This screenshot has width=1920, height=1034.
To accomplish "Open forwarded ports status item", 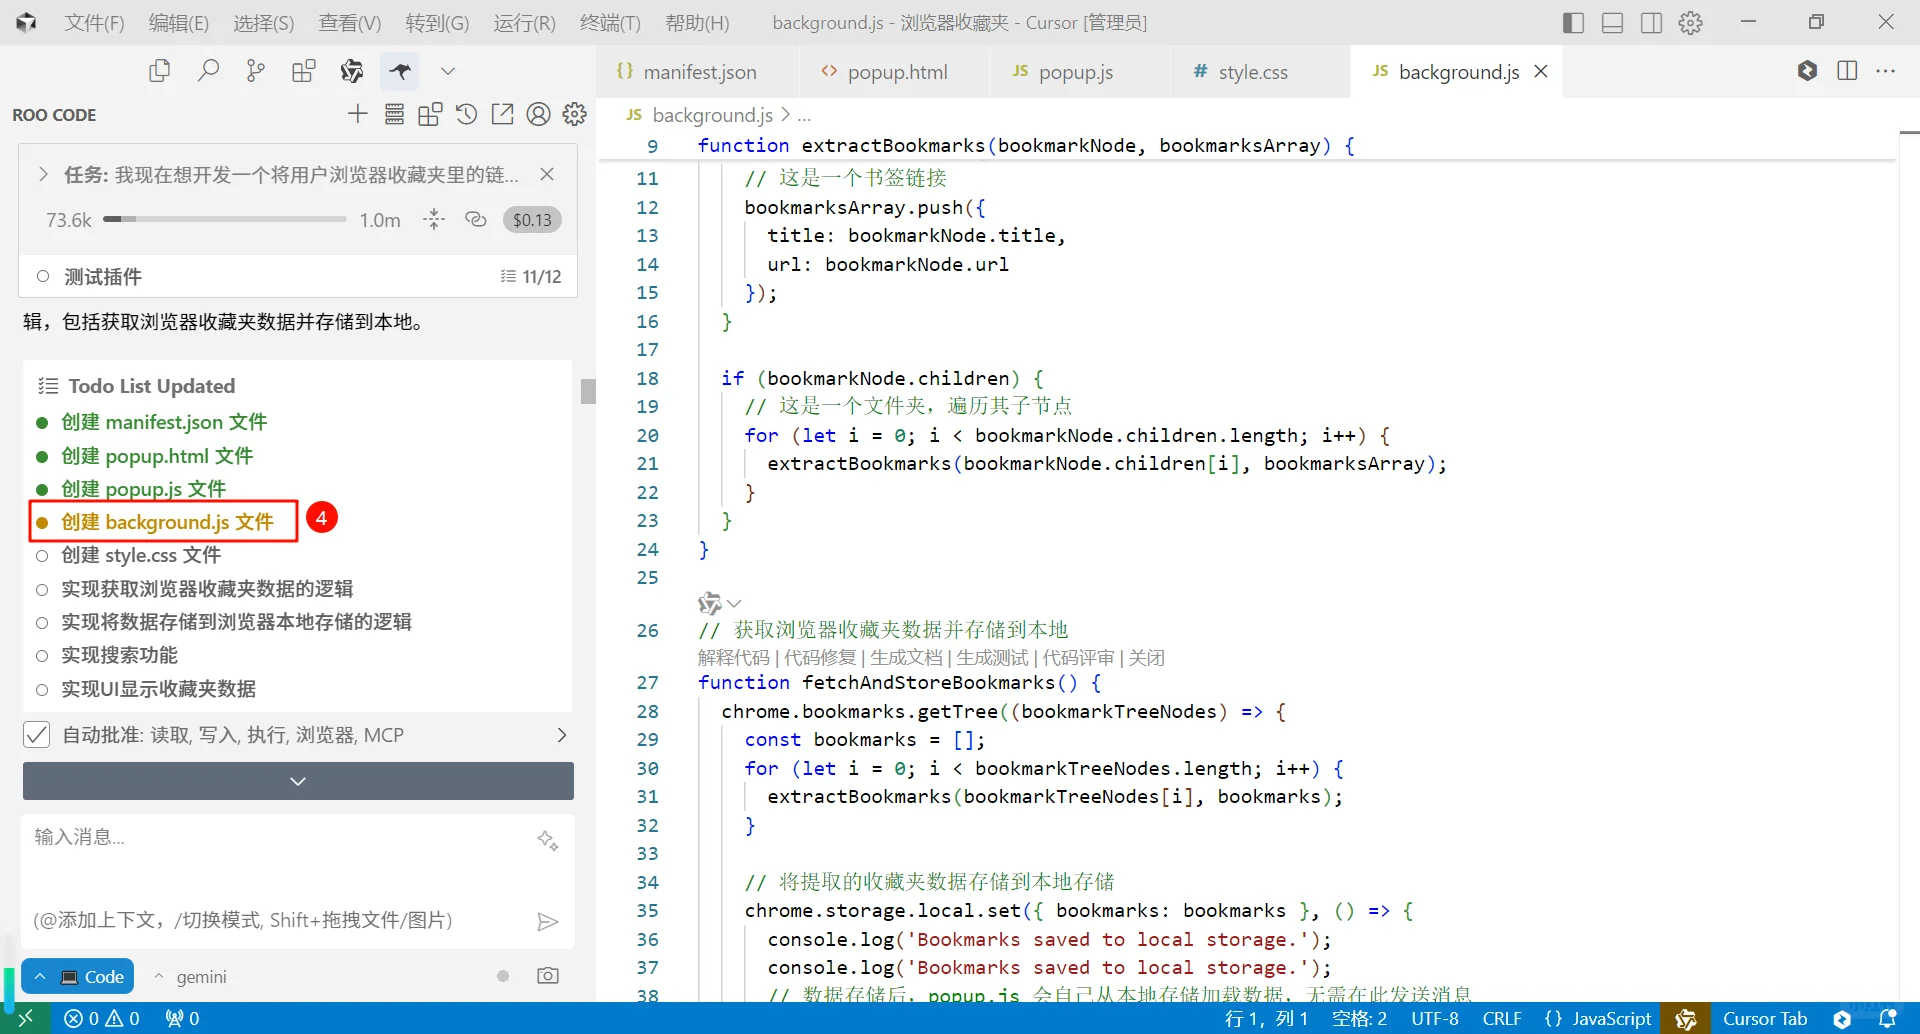I will coord(183,1018).
